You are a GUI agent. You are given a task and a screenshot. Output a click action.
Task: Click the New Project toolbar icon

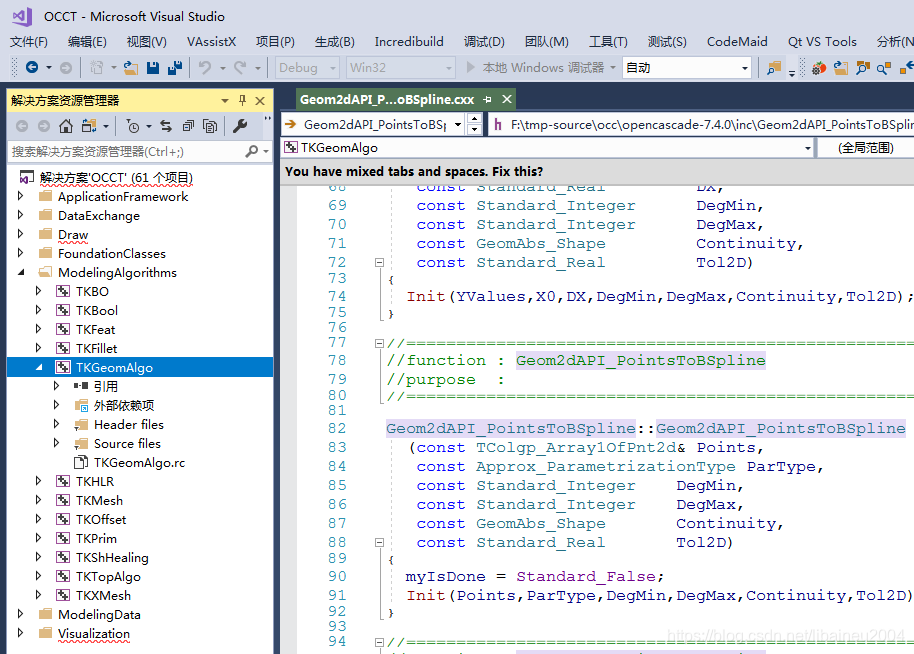pyautogui.click(x=97, y=68)
